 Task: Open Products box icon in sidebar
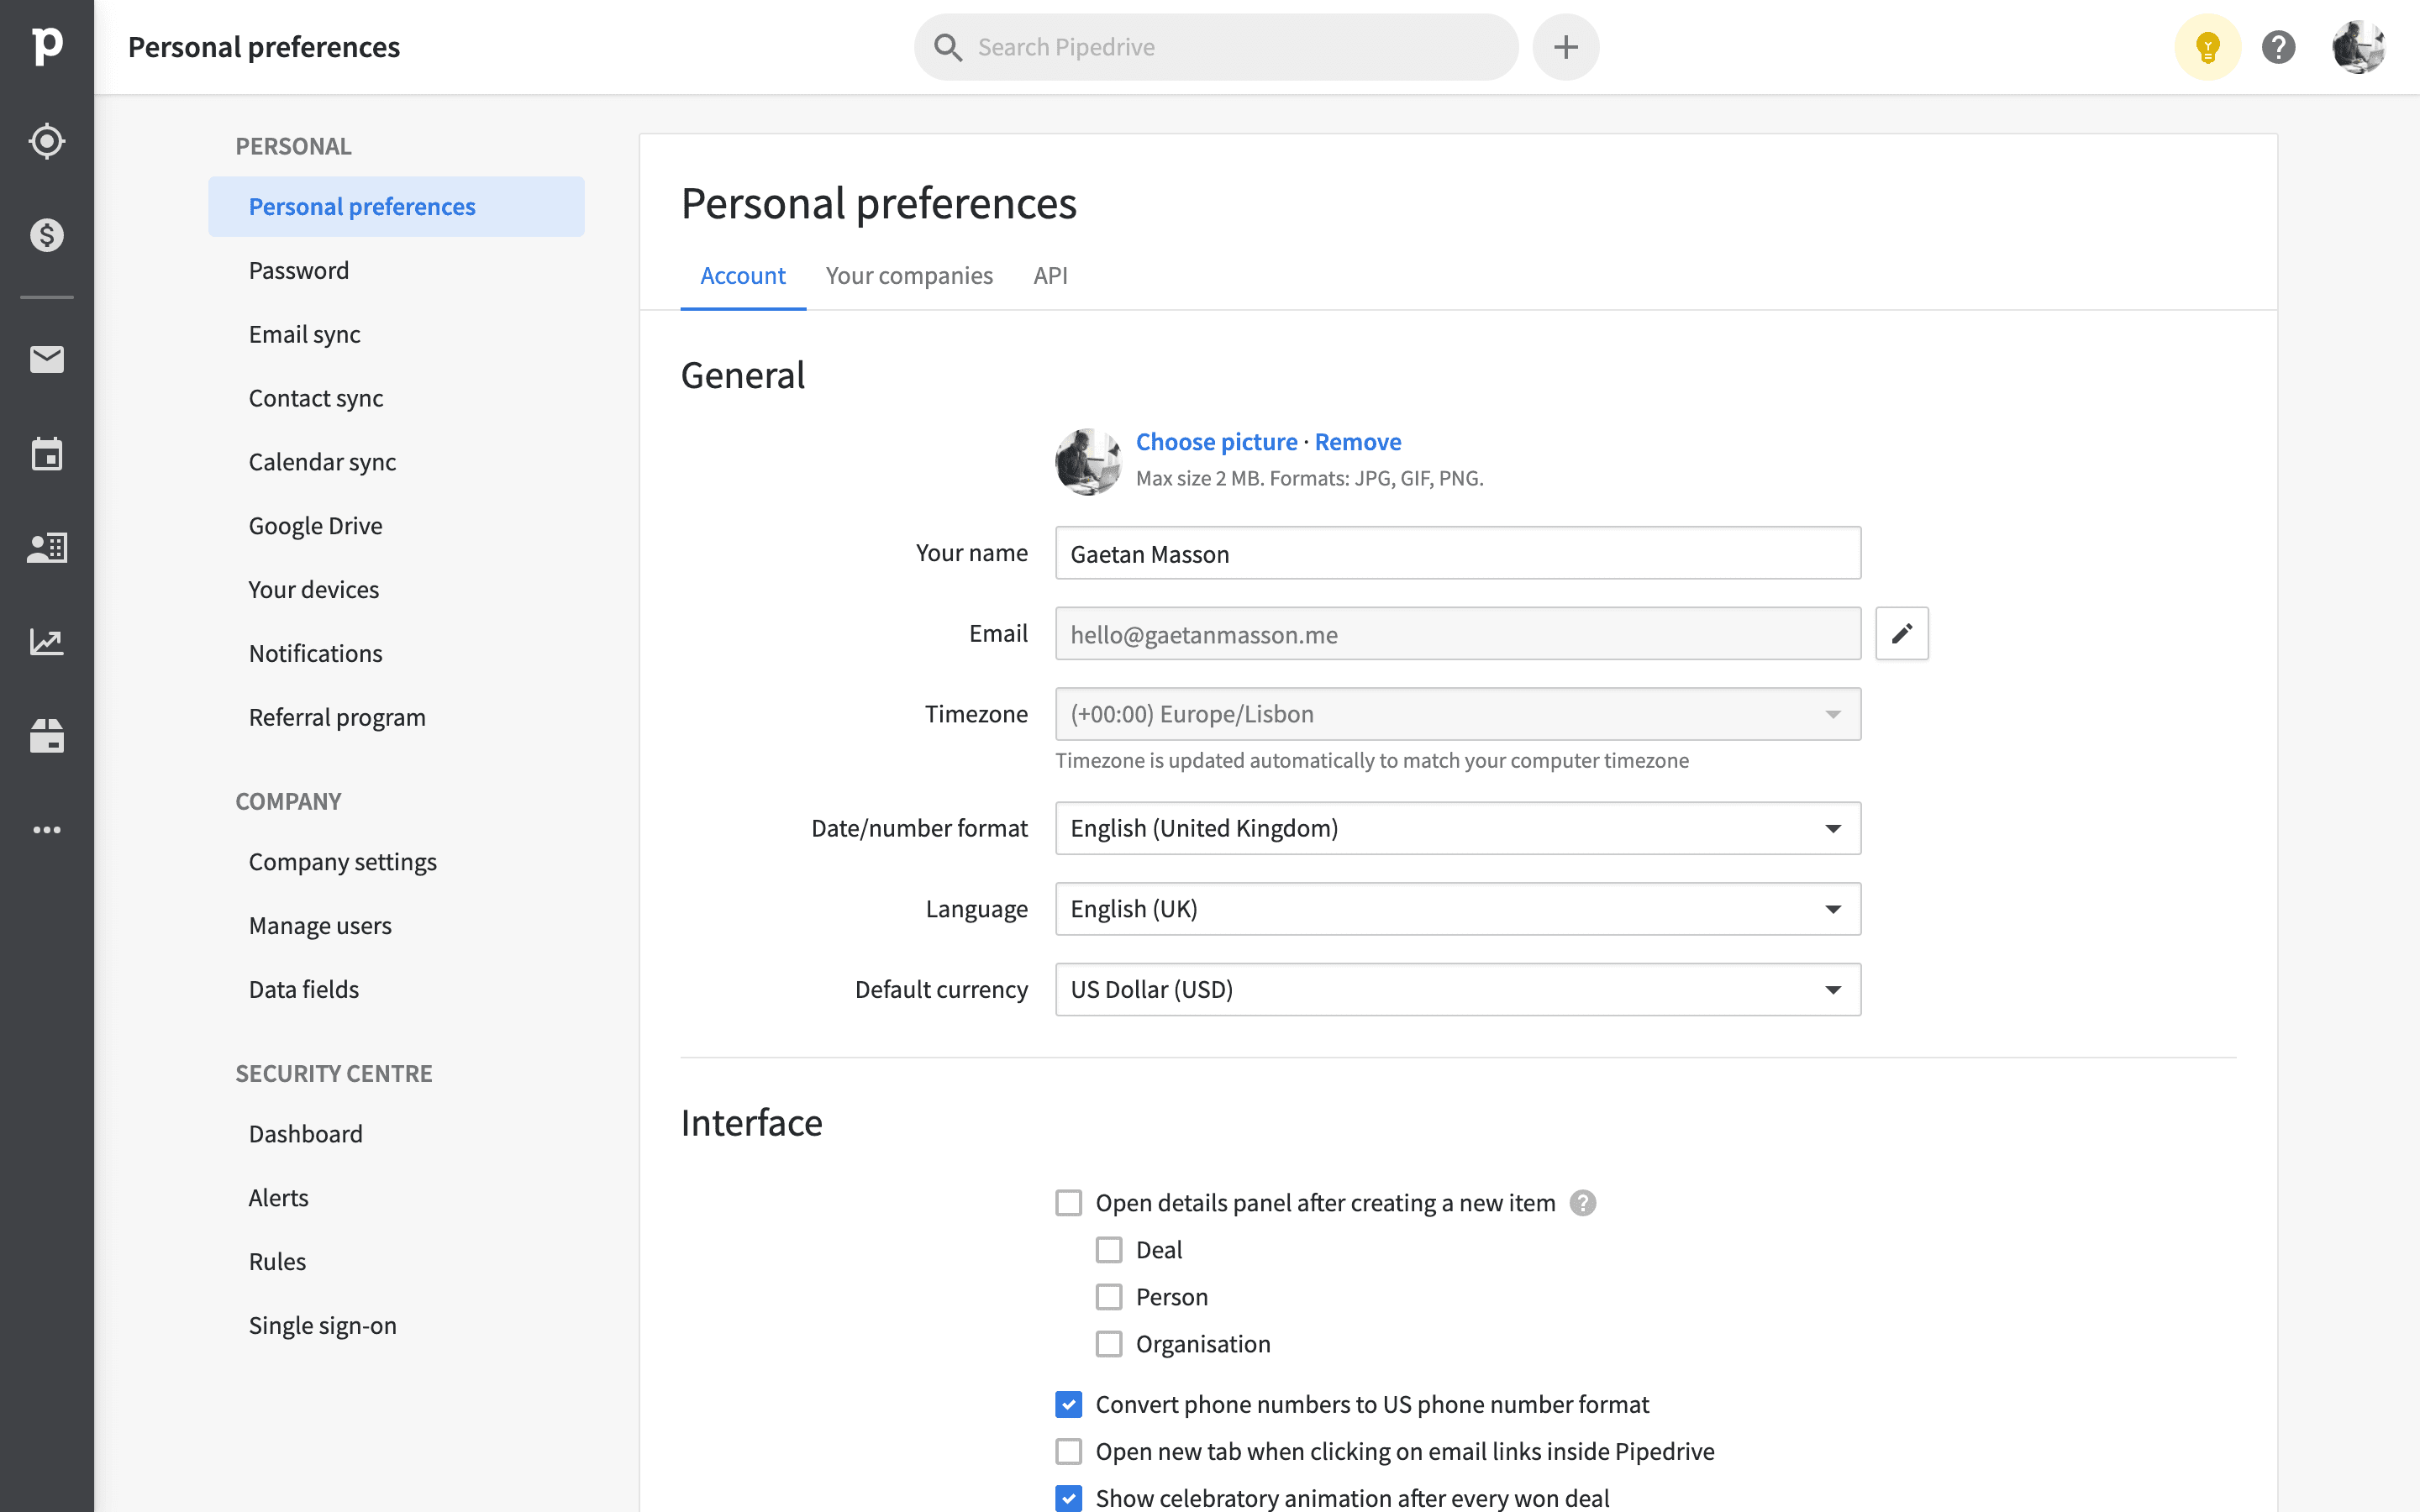(47, 736)
